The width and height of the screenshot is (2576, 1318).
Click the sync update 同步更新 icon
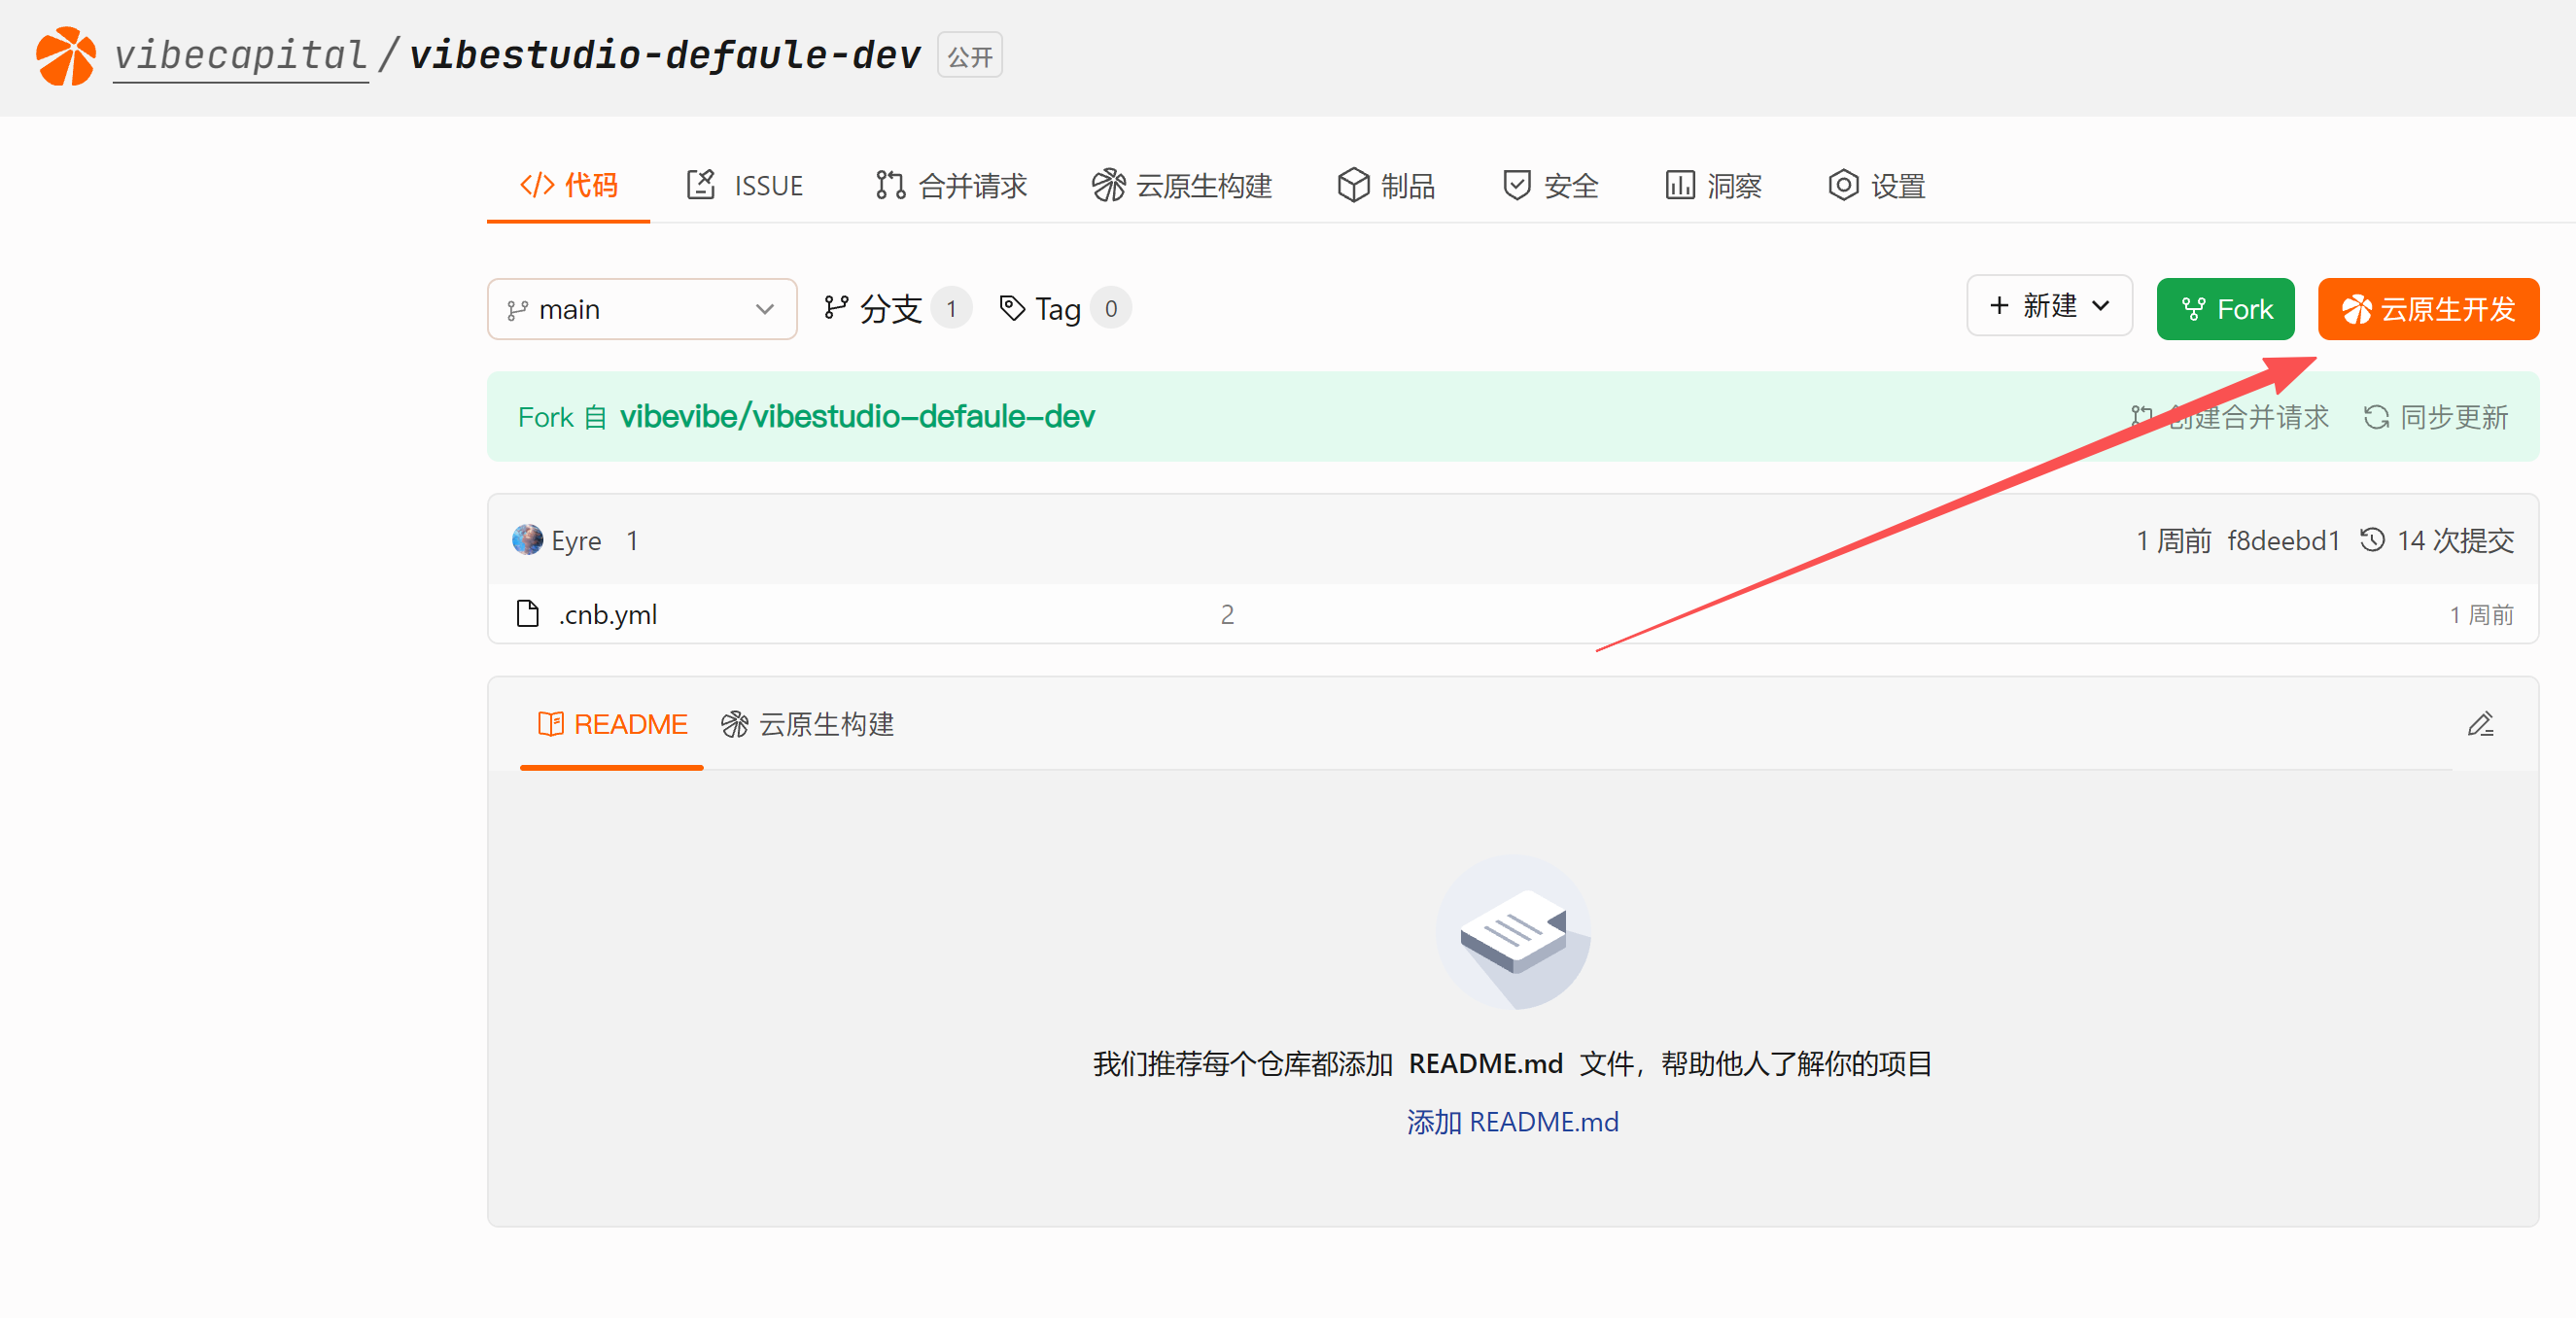[x=2376, y=417]
